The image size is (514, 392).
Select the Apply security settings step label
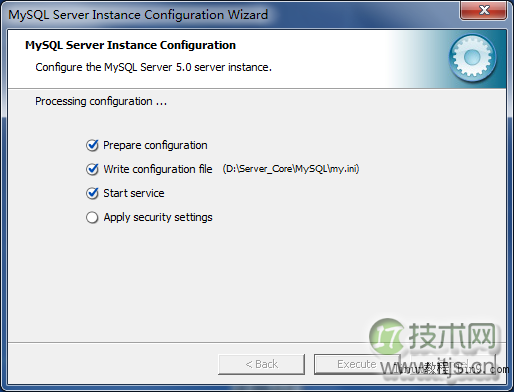158,217
